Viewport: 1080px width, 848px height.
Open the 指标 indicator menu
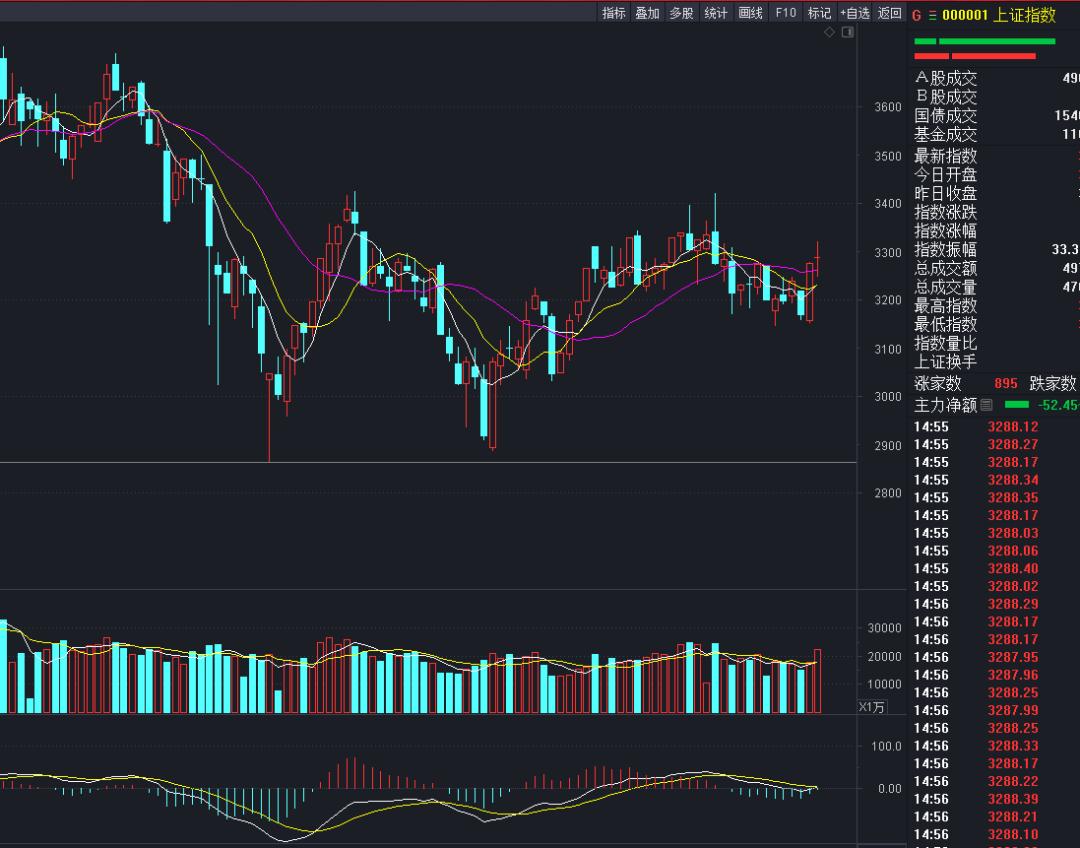(x=614, y=13)
